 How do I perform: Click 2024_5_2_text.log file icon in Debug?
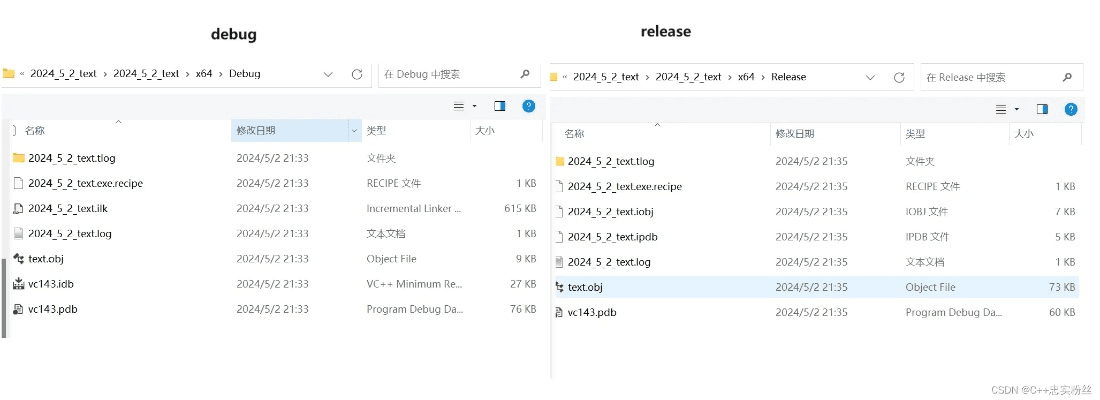pyautogui.click(x=19, y=234)
